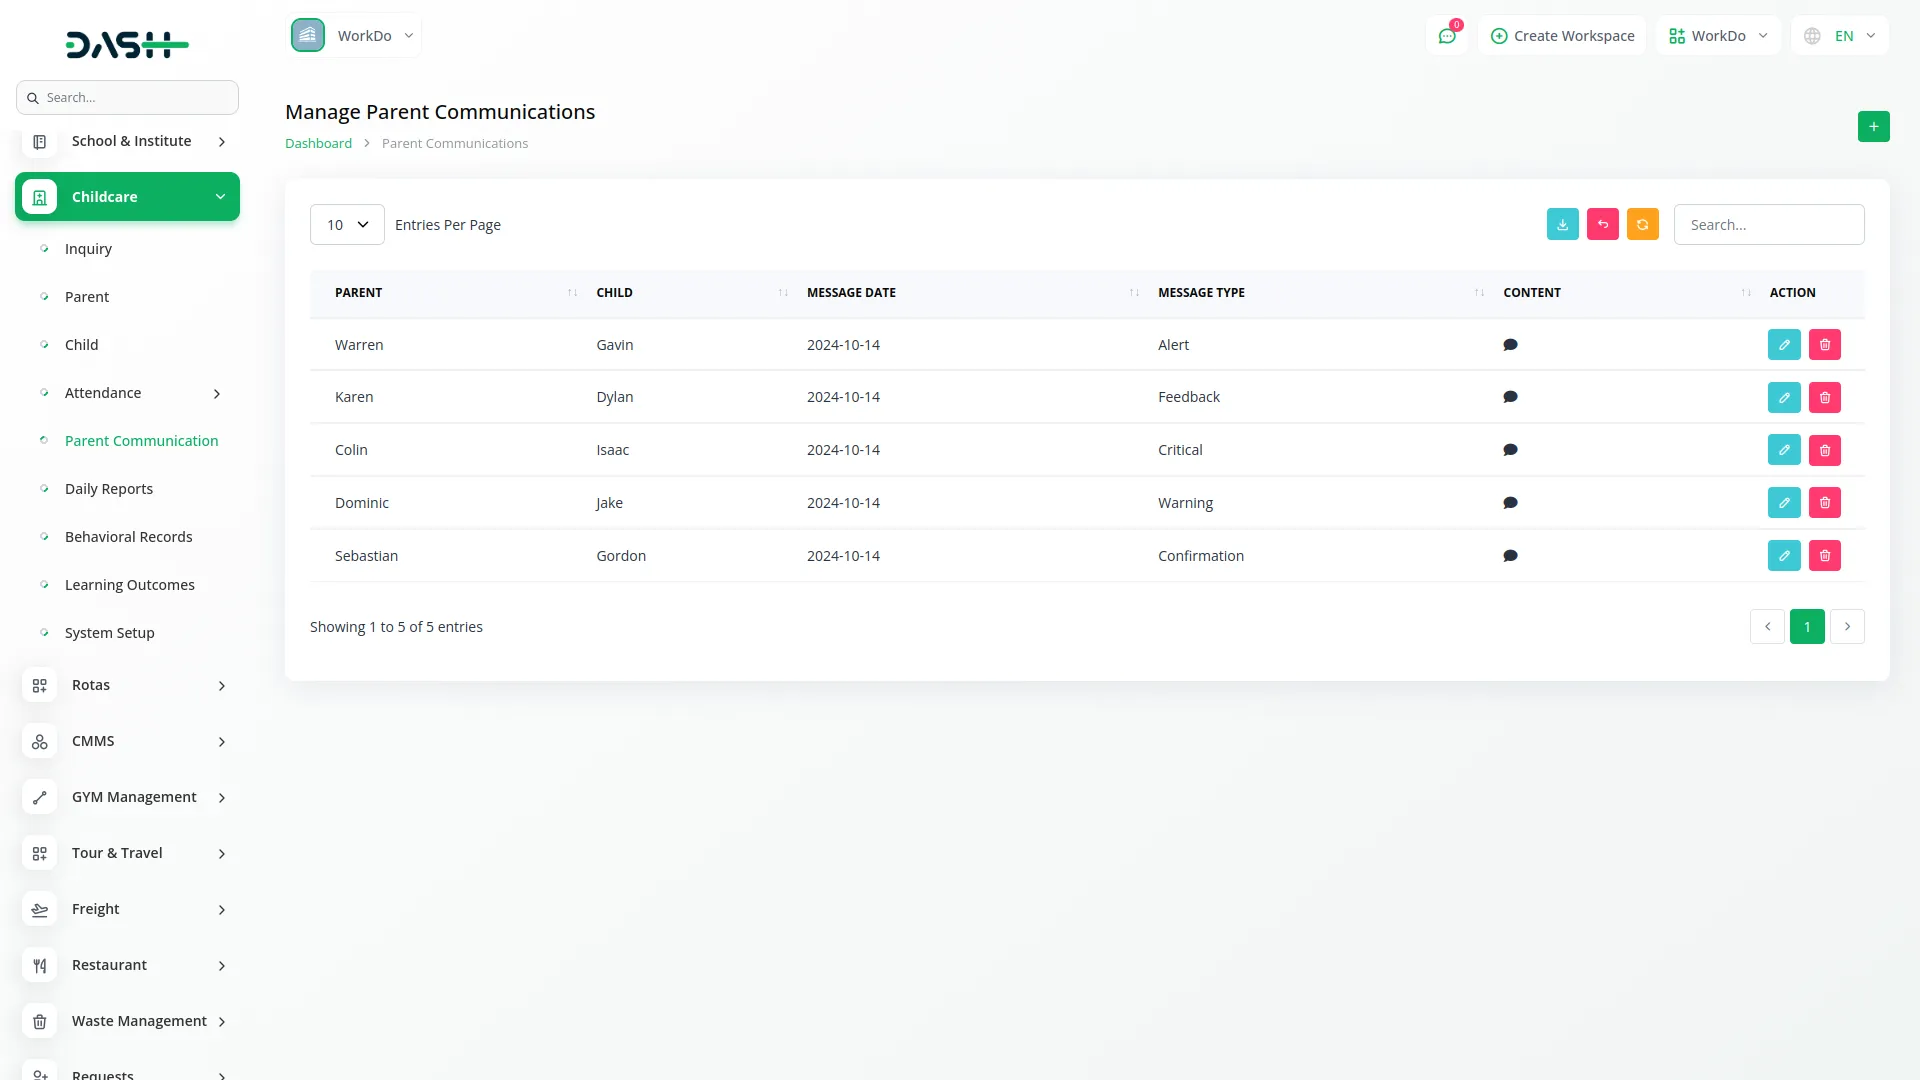The width and height of the screenshot is (1920, 1080).
Task: Sort table by Parent column
Action: [358, 293]
